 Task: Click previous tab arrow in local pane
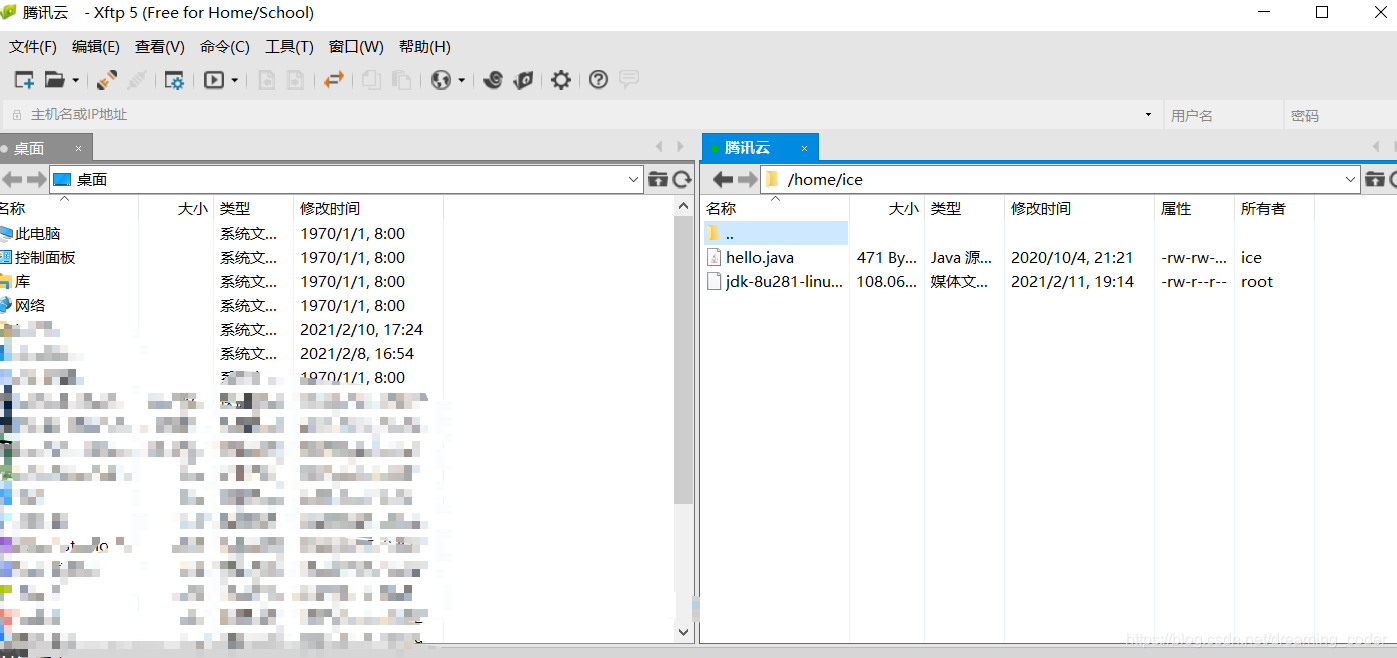(x=659, y=147)
